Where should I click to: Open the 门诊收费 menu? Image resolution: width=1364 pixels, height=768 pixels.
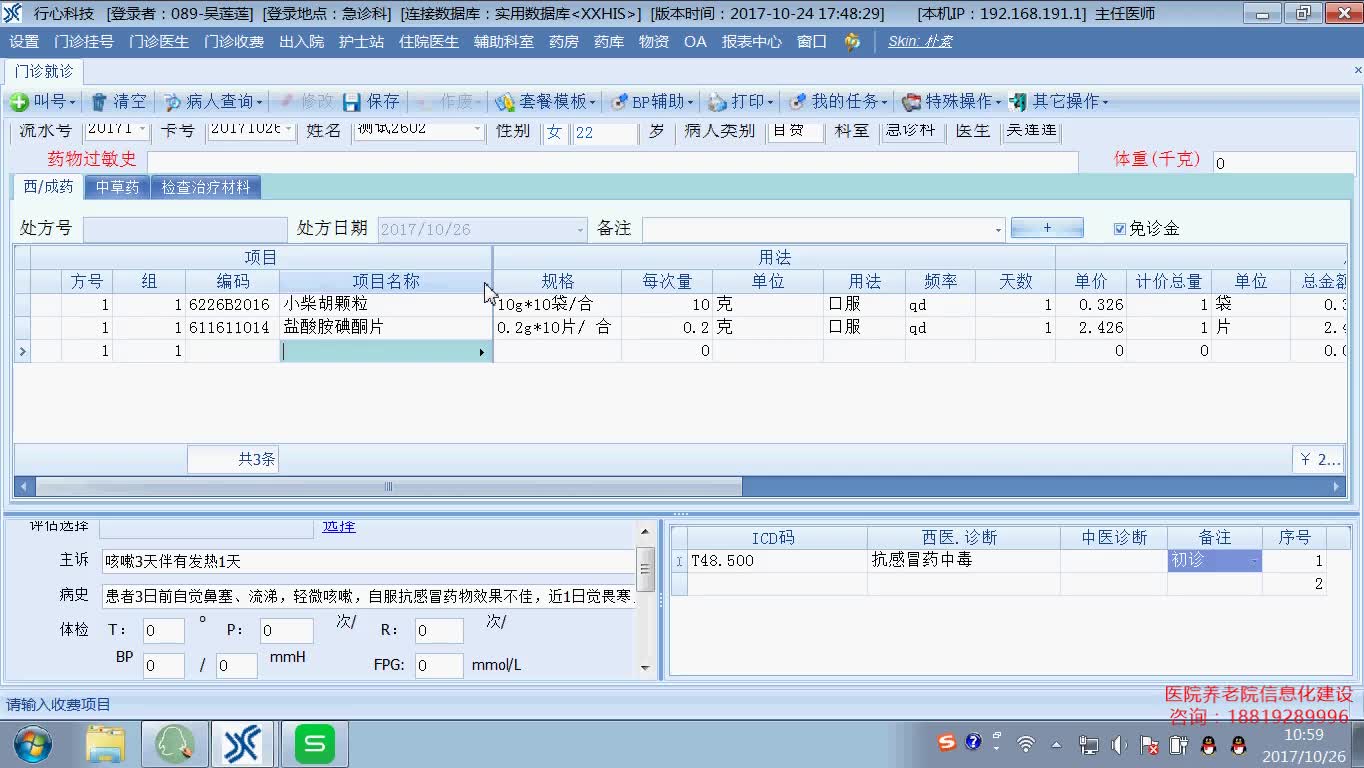click(234, 42)
